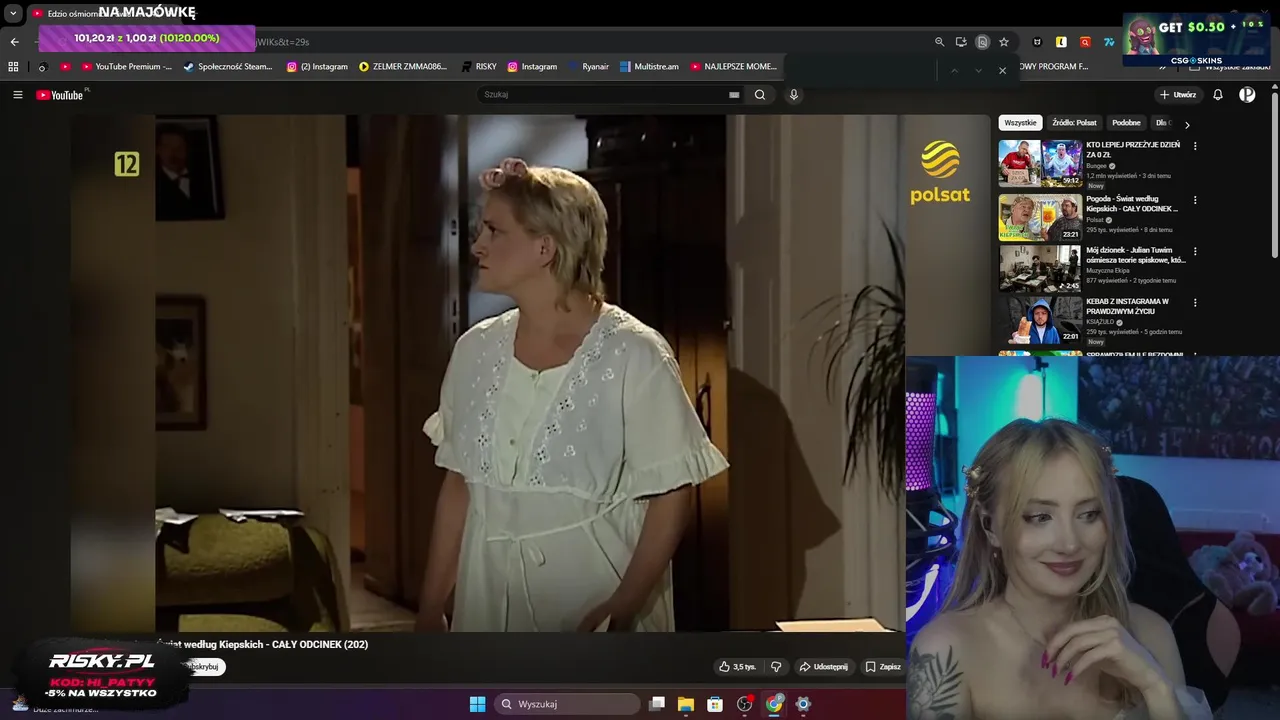Open NAJLEPSZE MOME... bookmark

click(734, 67)
